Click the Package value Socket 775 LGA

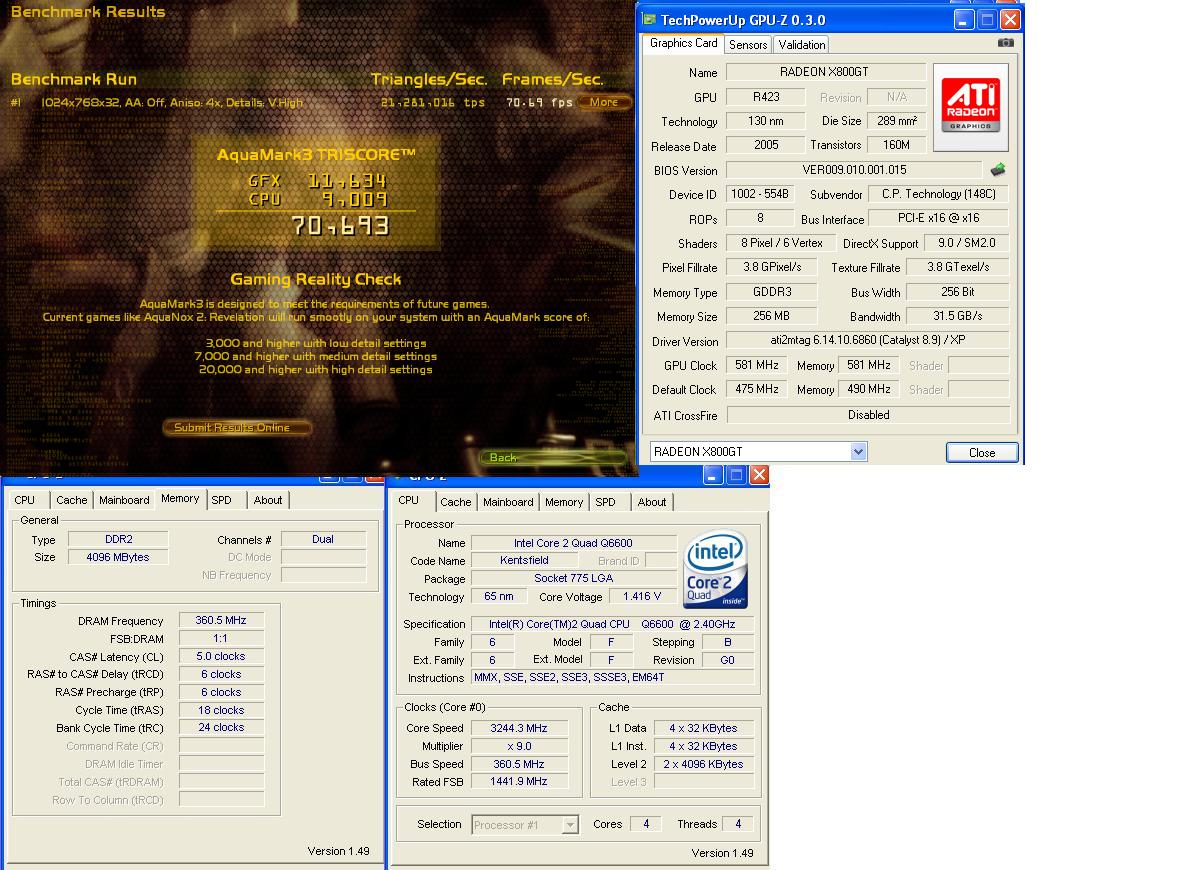click(573, 578)
